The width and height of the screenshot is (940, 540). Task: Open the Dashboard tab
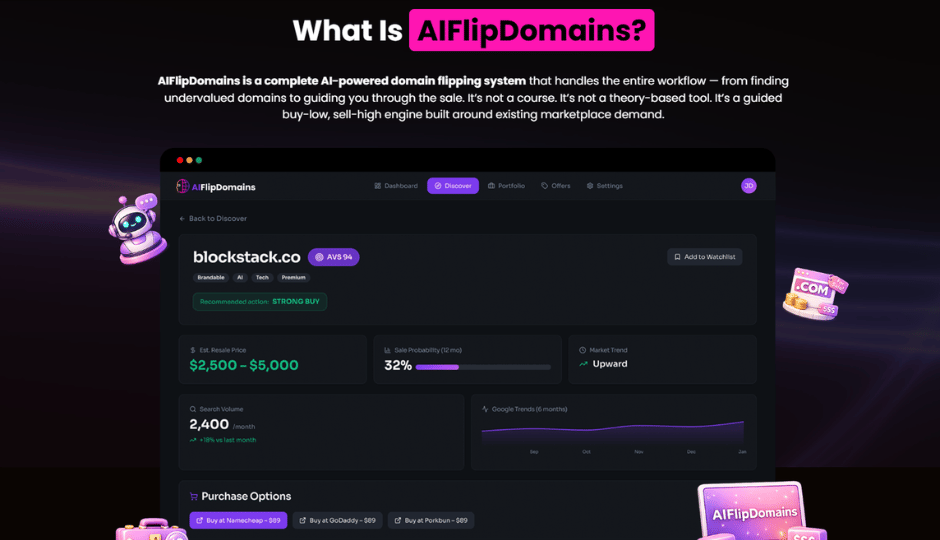tap(396, 186)
